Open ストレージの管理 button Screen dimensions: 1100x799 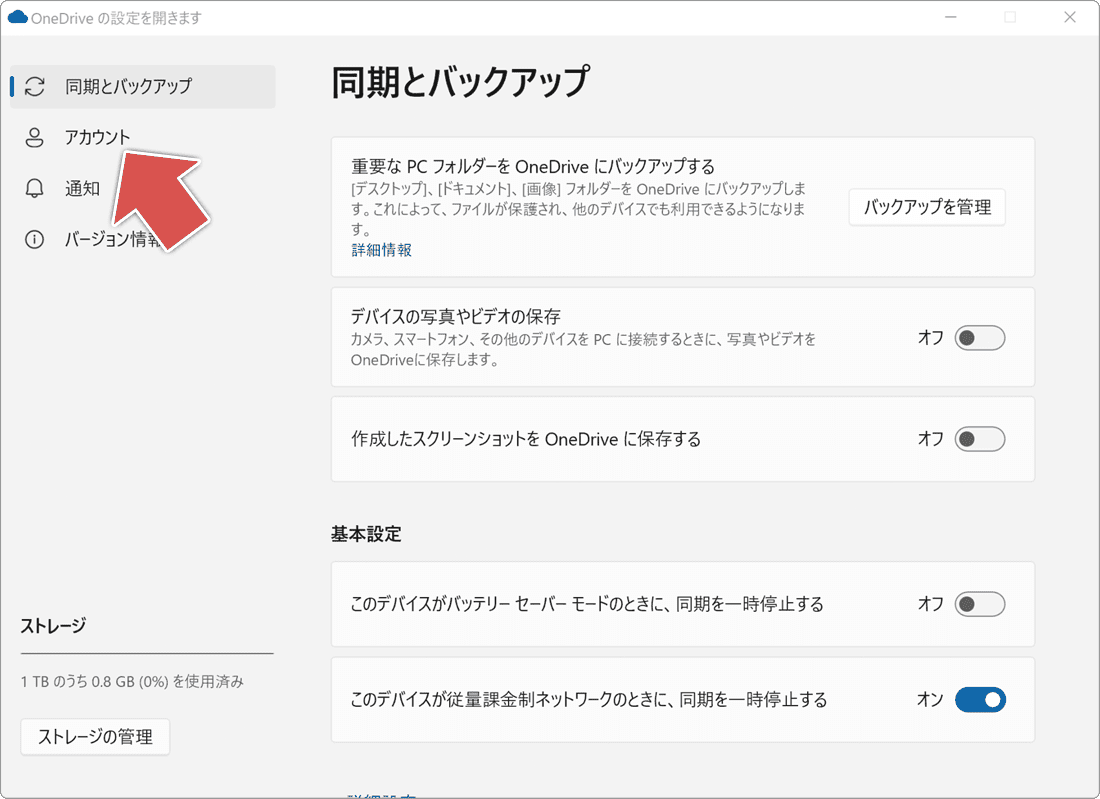click(x=95, y=737)
